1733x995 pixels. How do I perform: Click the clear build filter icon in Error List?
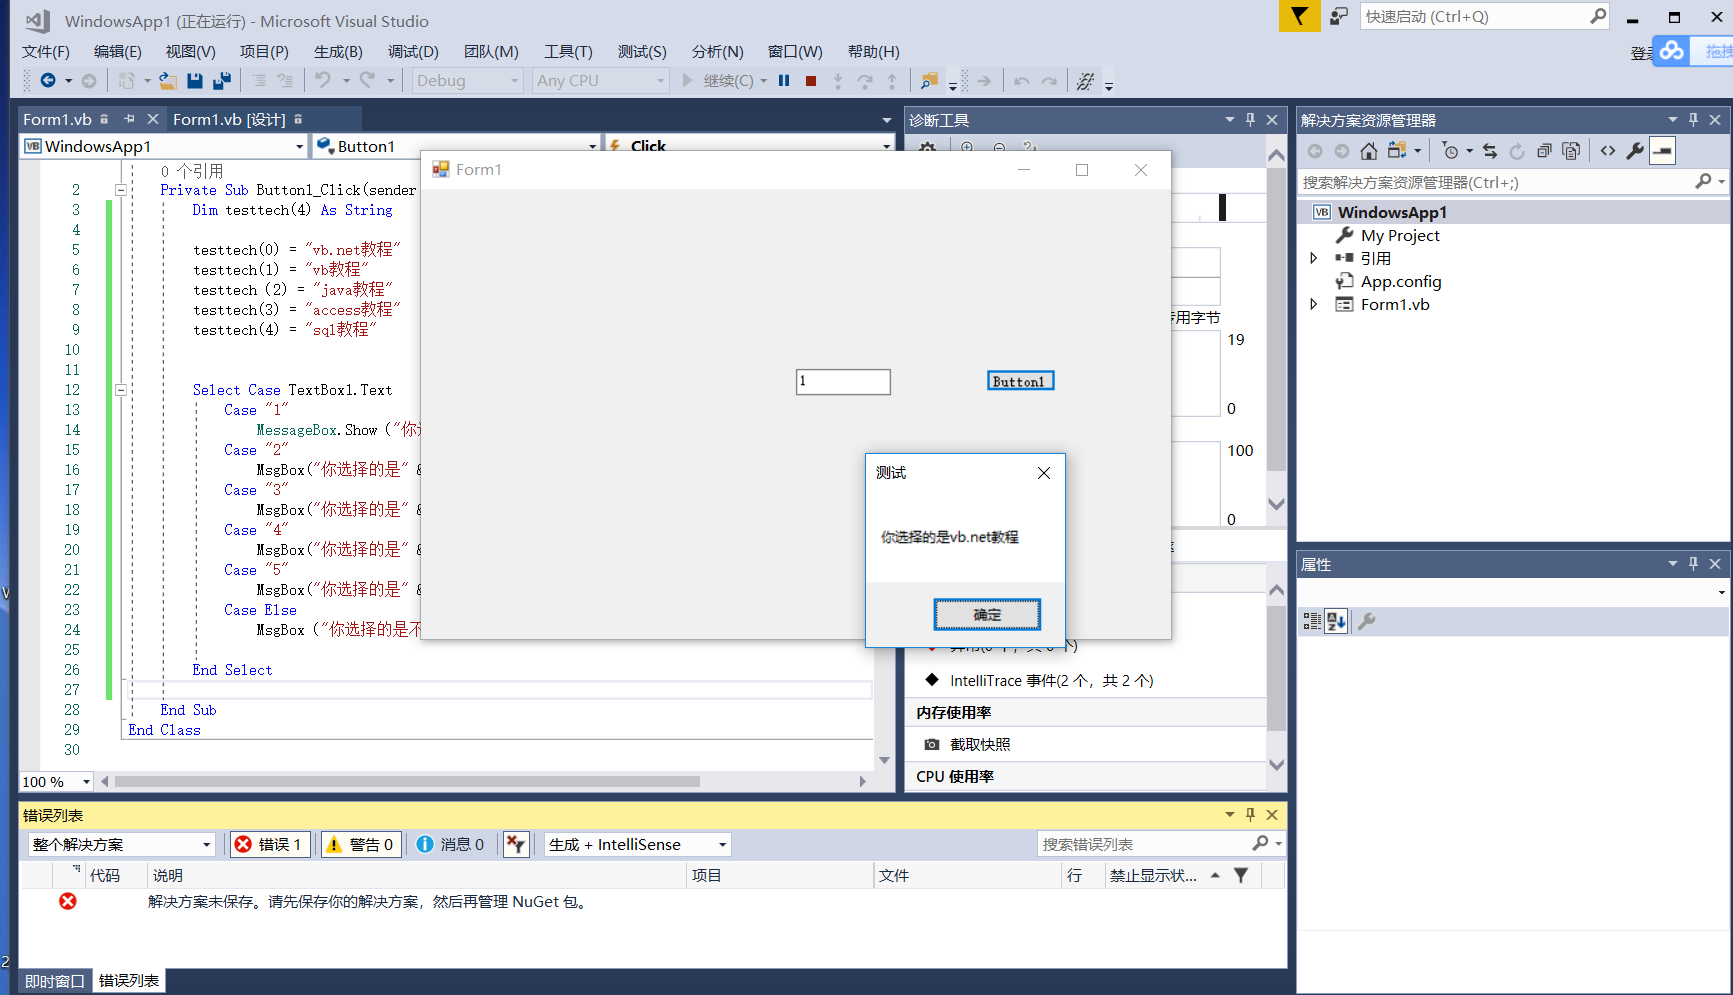click(x=515, y=844)
